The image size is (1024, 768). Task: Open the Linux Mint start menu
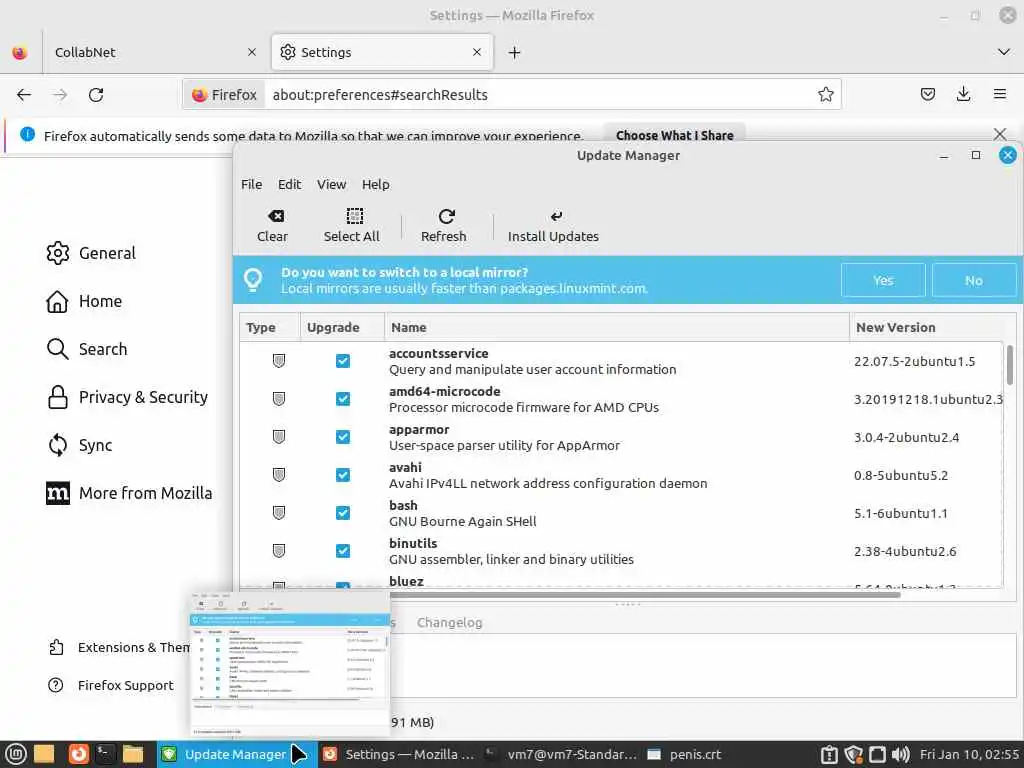[x=16, y=754]
